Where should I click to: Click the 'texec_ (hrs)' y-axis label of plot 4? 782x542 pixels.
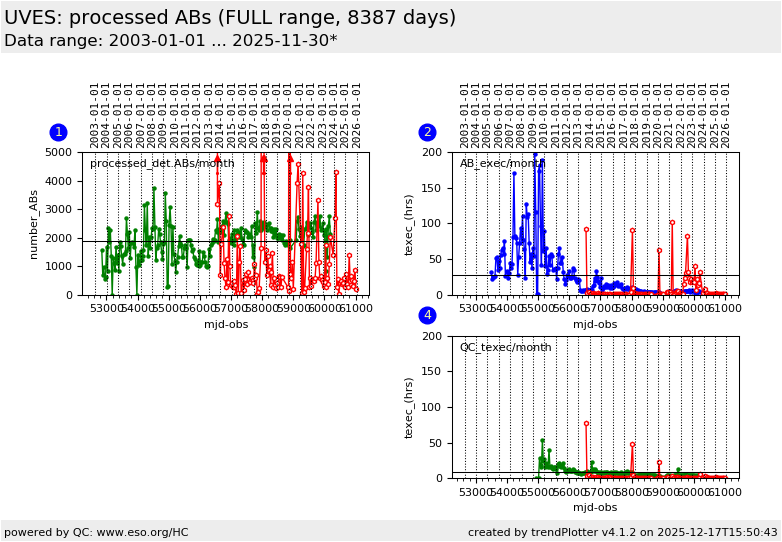coord(409,407)
